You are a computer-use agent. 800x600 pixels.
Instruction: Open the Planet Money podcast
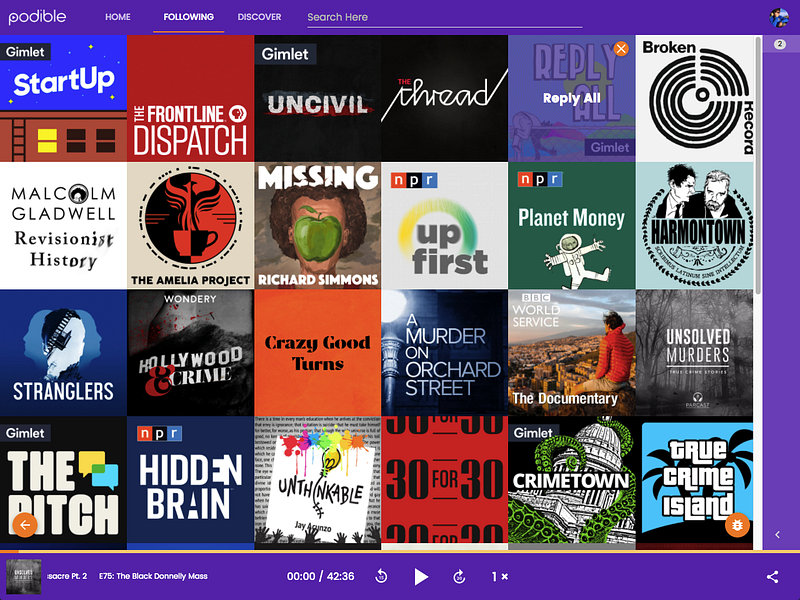click(571, 226)
